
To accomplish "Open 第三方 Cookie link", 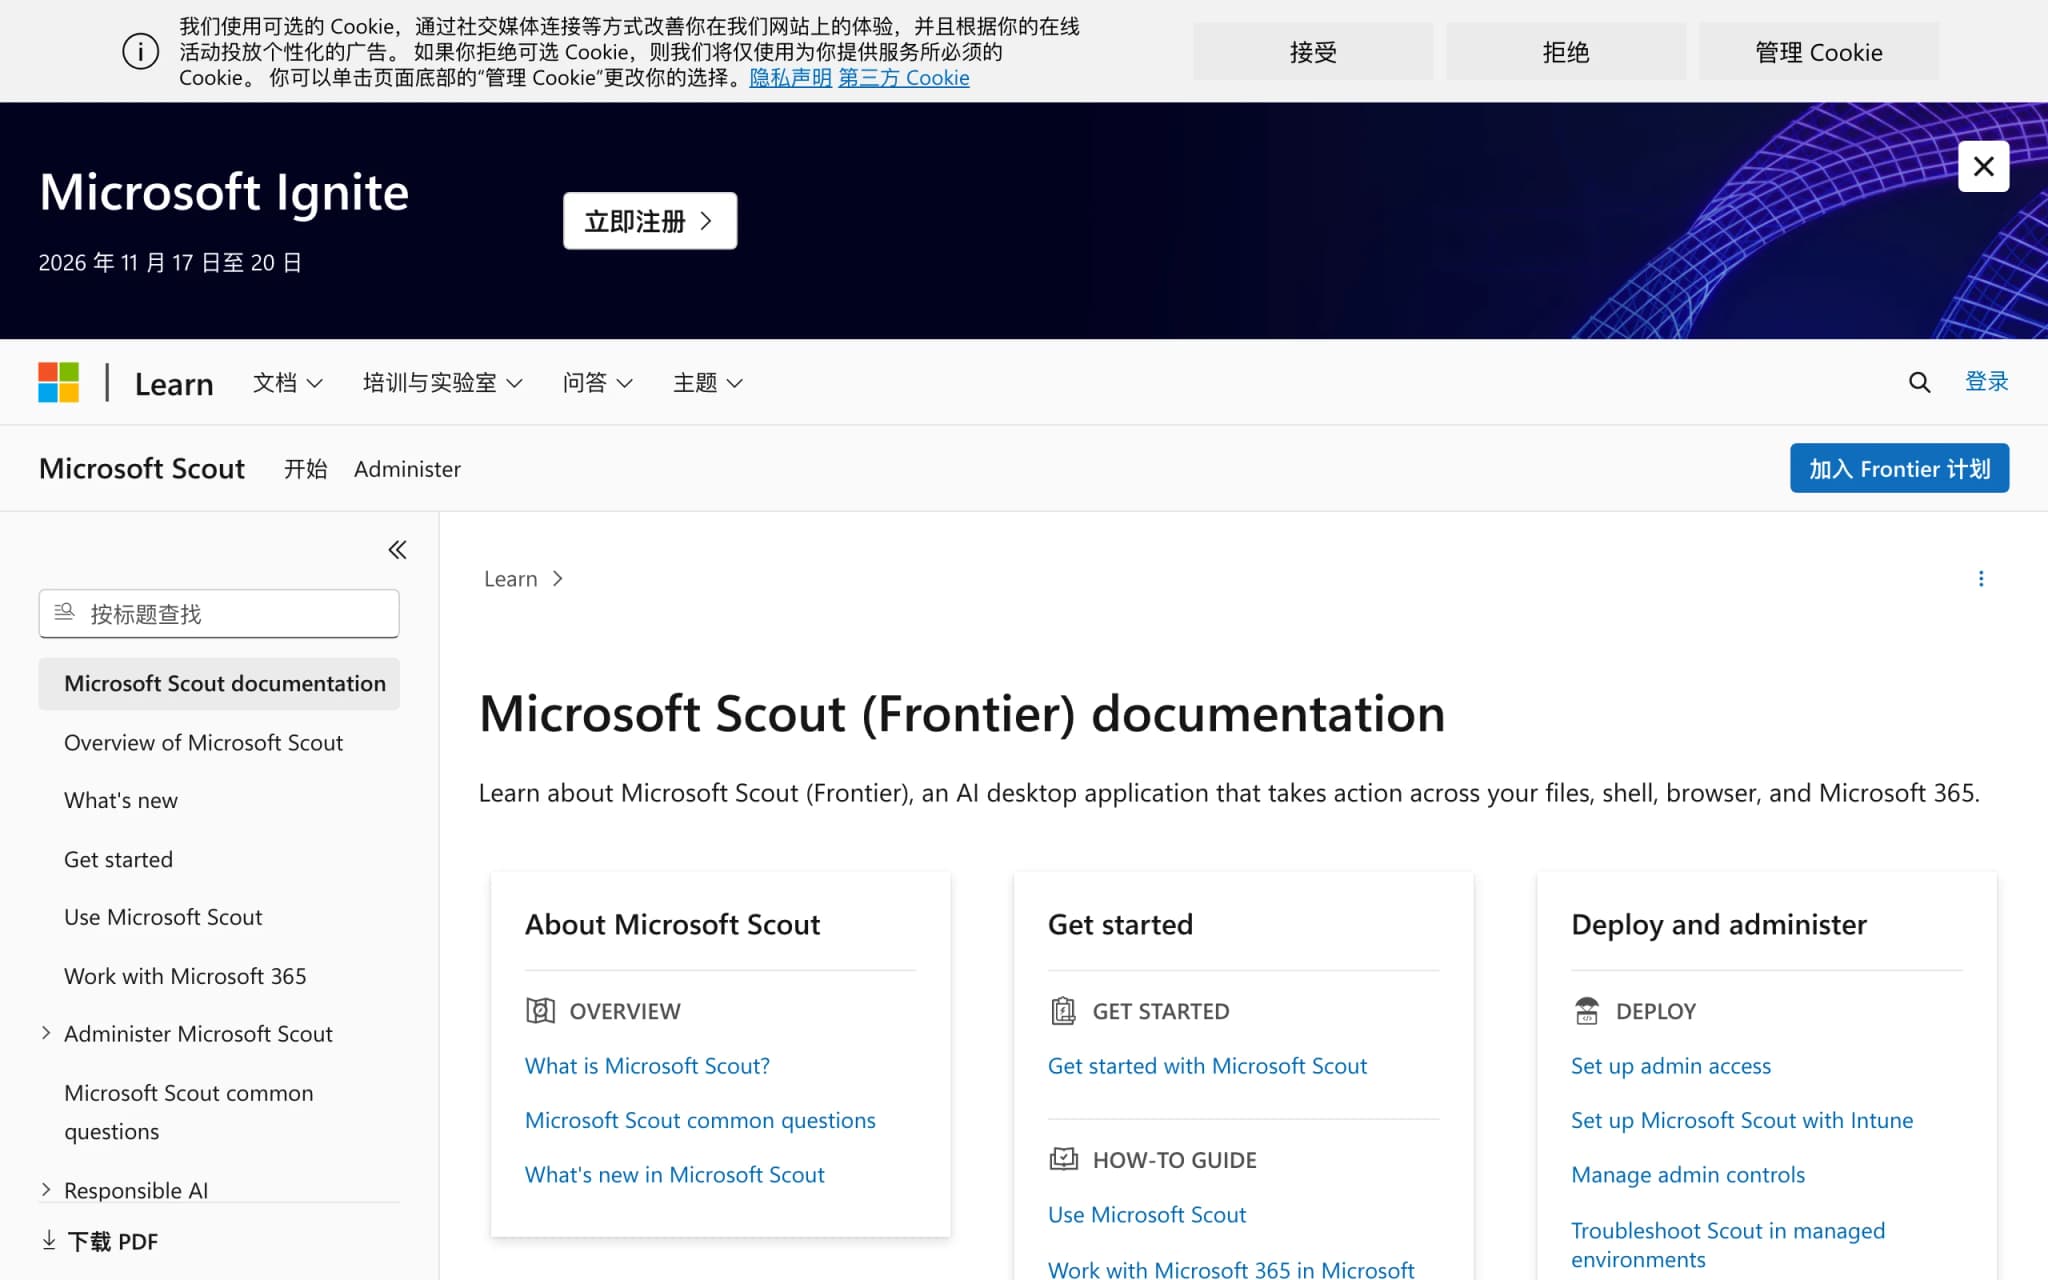I will 903,77.
